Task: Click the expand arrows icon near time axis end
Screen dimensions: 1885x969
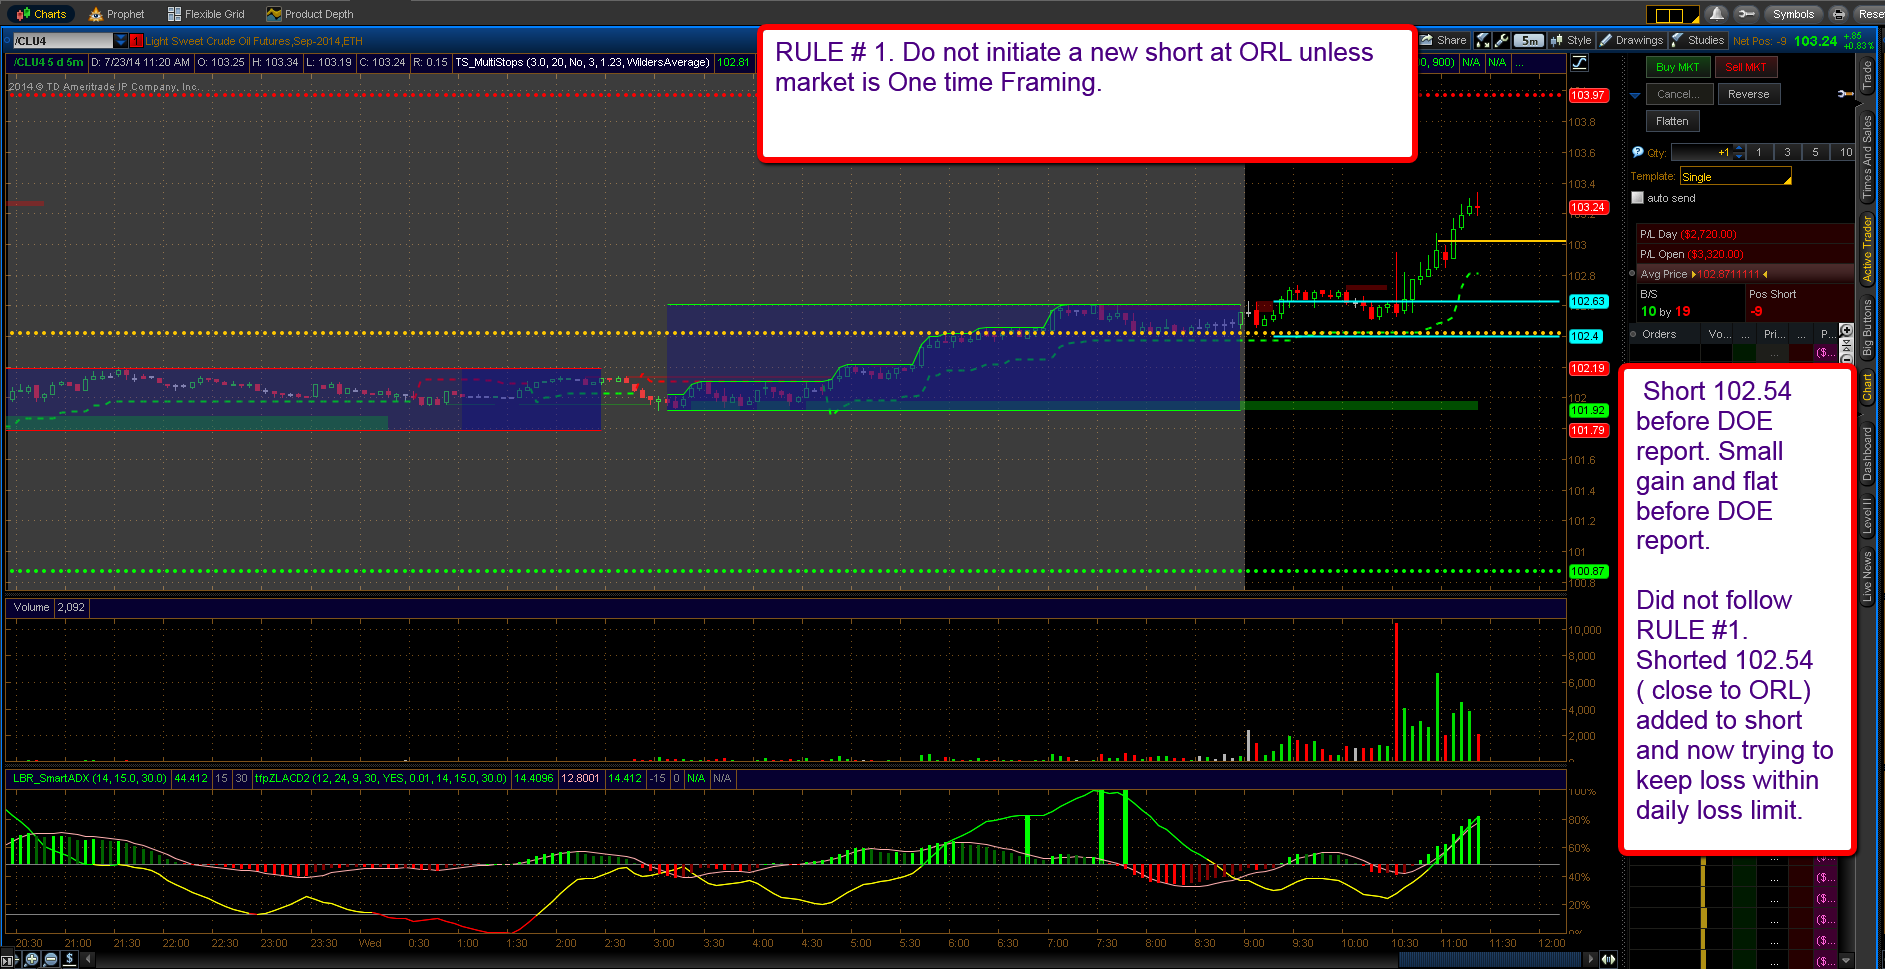Action: [x=1608, y=959]
